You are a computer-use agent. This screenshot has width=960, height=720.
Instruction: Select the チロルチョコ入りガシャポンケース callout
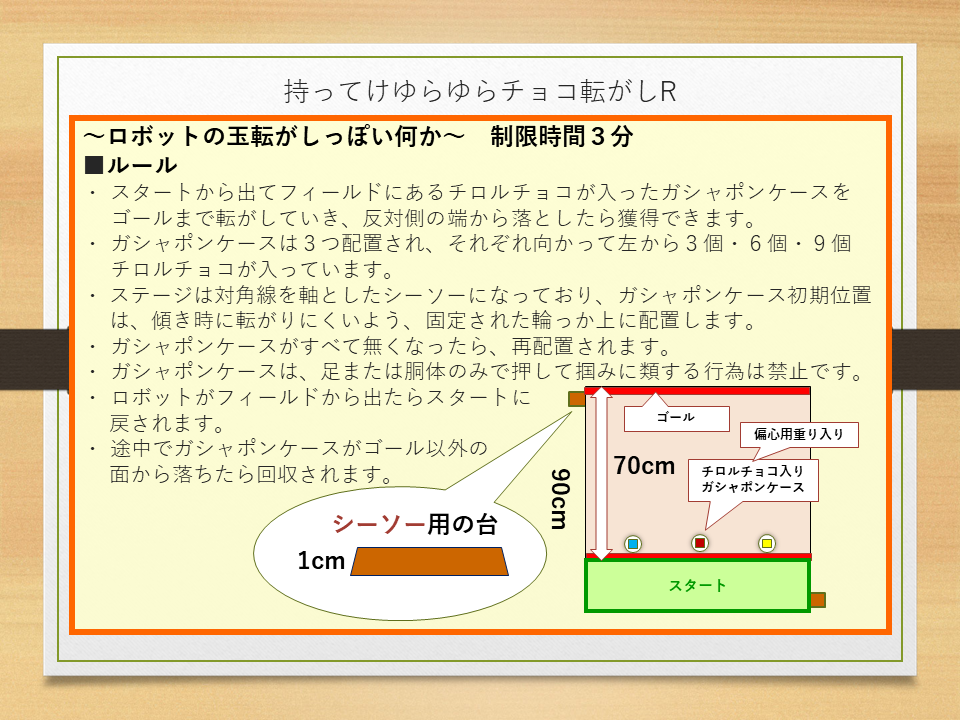(x=754, y=481)
